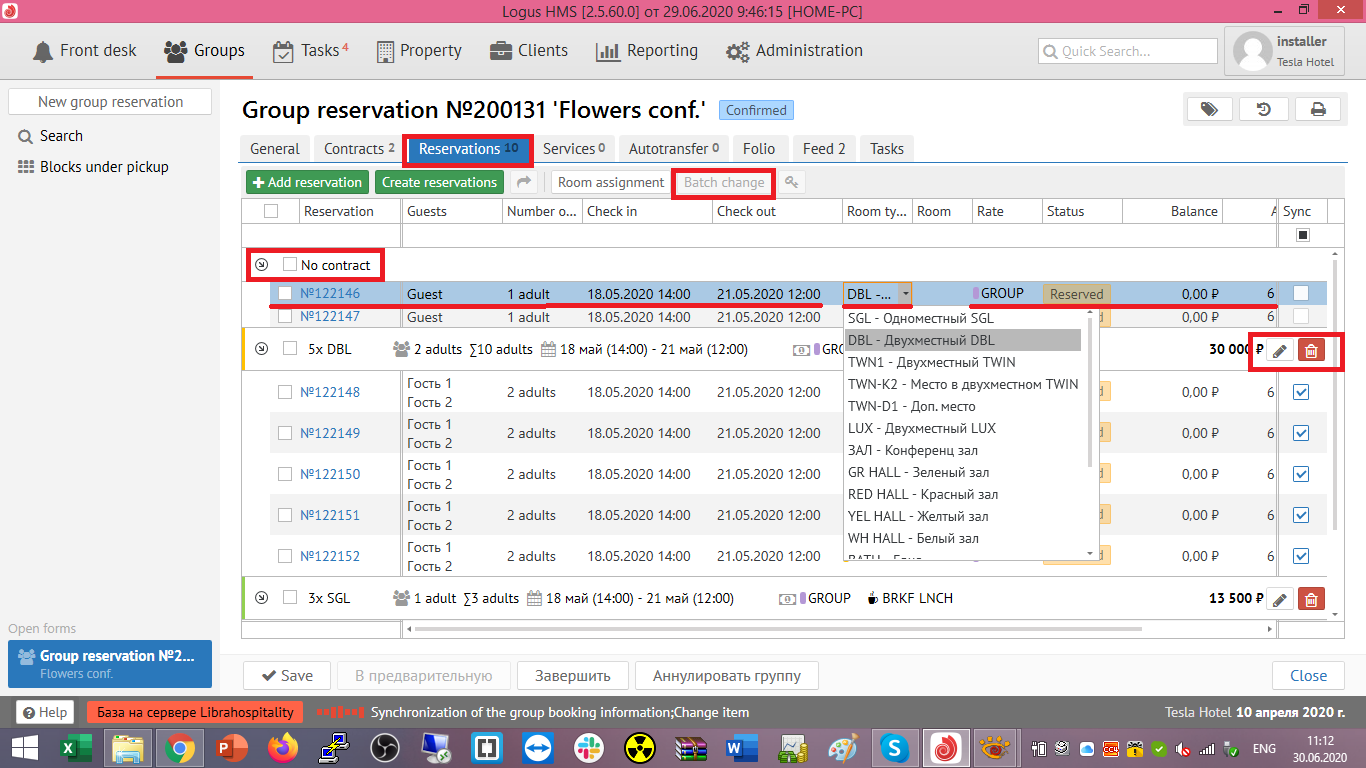Toggle the No contract group checkbox
The height and width of the screenshot is (768, 1366).
tap(290, 265)
